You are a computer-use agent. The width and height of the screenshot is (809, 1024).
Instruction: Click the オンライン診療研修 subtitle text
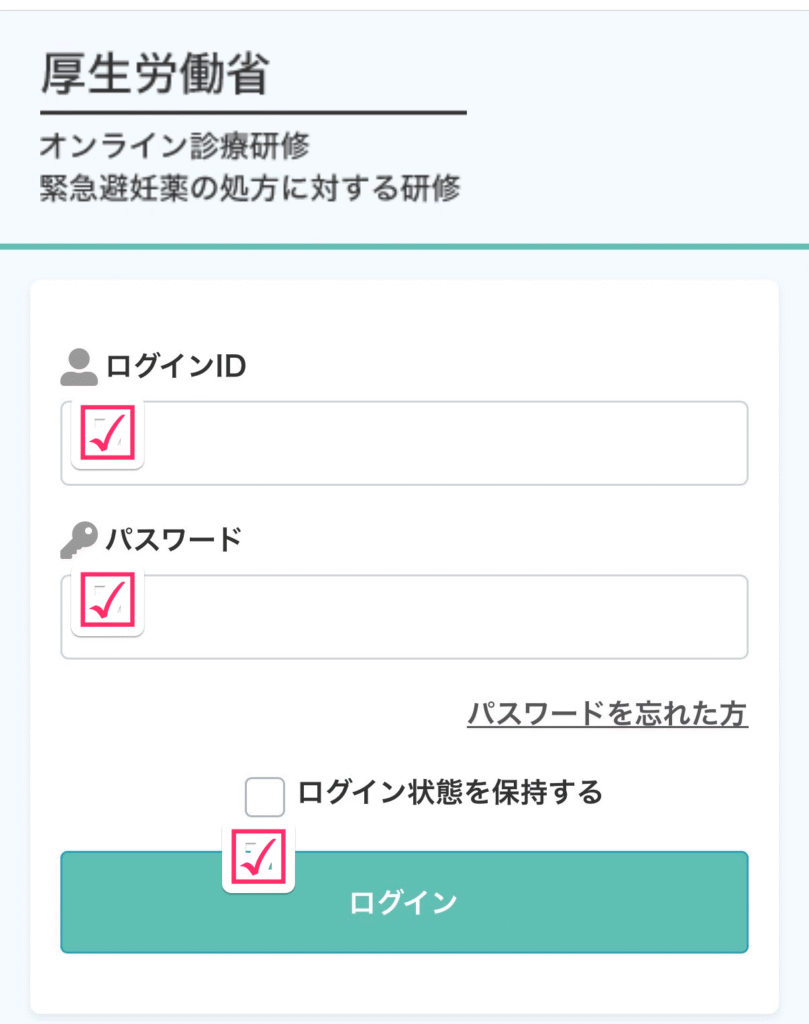(175, 146)
